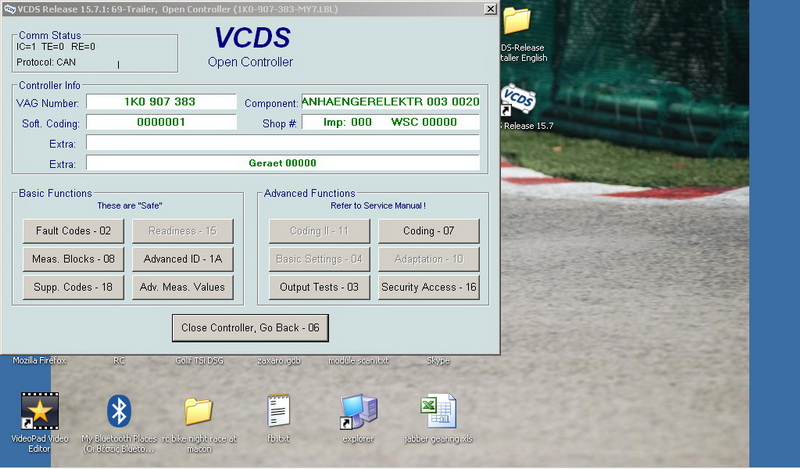Click the Mozilla Firefox desktop label
The image size is (800, 469).
click(39, 360)
